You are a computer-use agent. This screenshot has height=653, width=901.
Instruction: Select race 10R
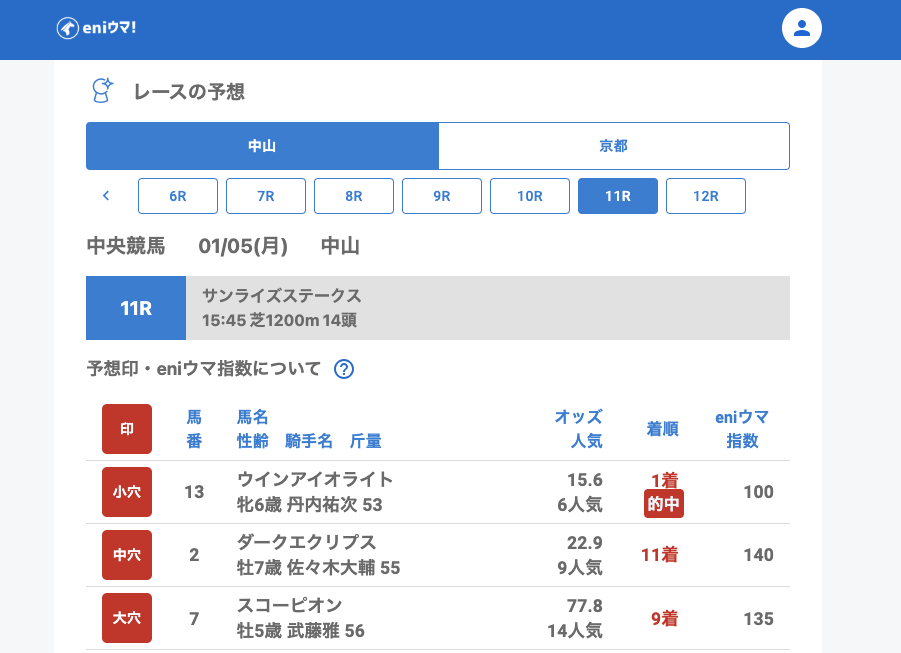pos(530,196)
